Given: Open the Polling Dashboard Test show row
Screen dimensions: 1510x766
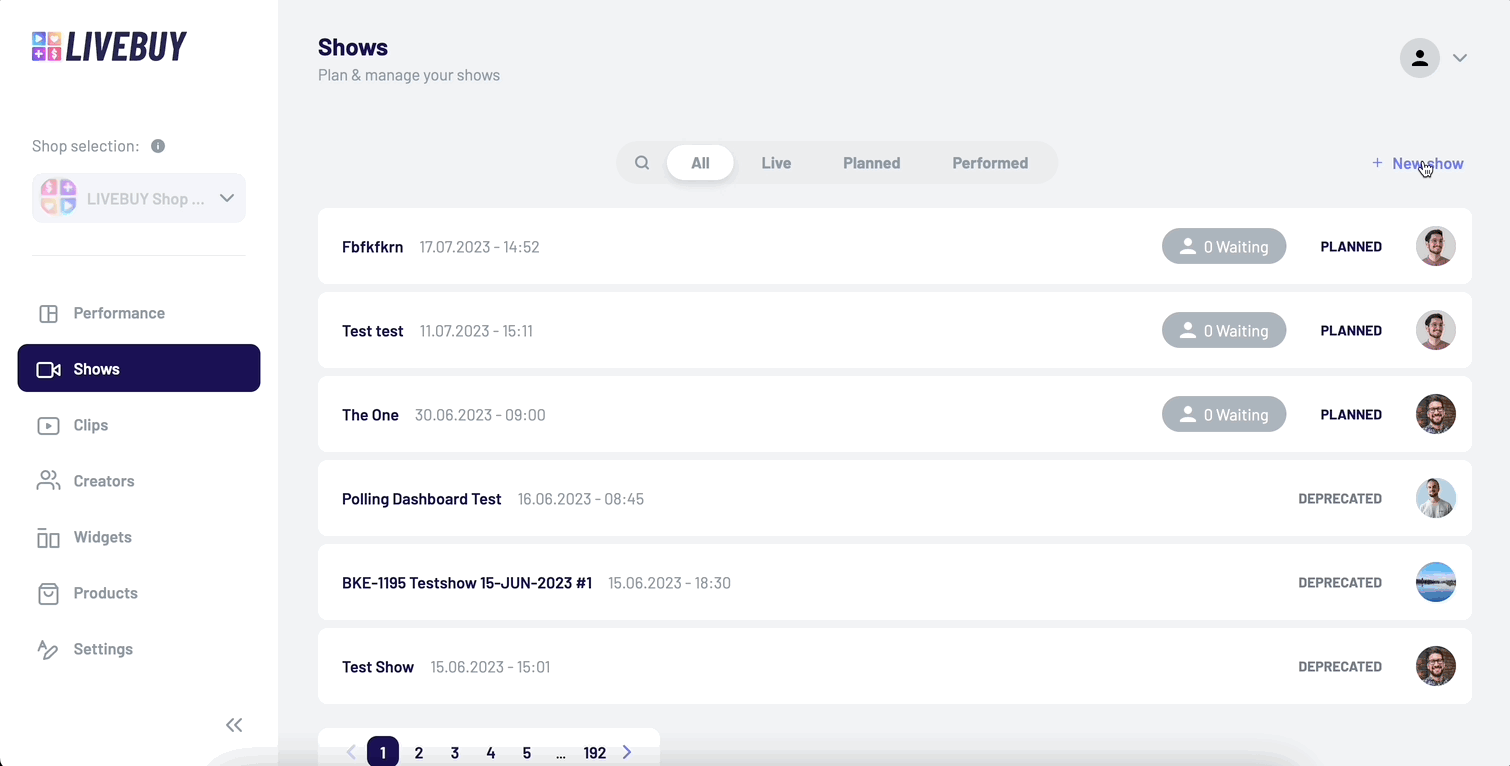Looking at the screenshot, I should 421,498.
